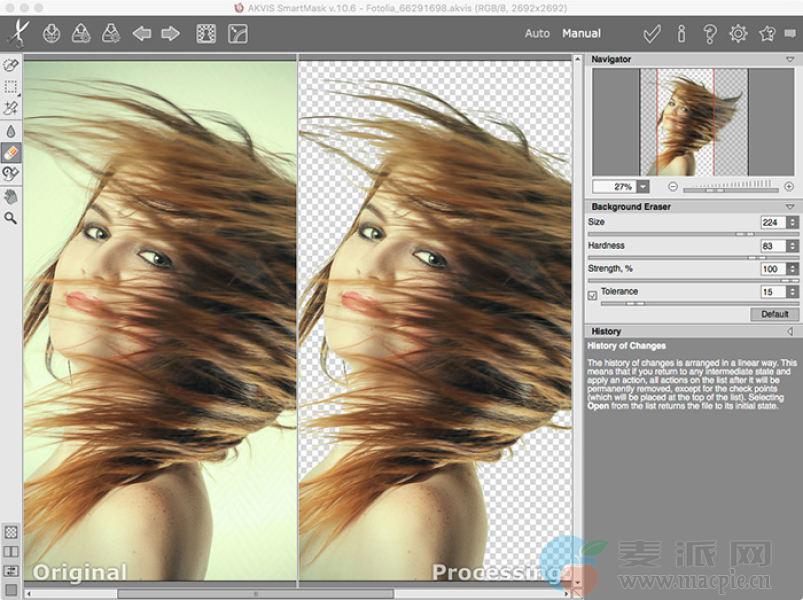Toggle the Tolerance checkbox
Image resolution: width=803 pixels, height=600 pixels.
pyautogui.click(x=592, y=294)
